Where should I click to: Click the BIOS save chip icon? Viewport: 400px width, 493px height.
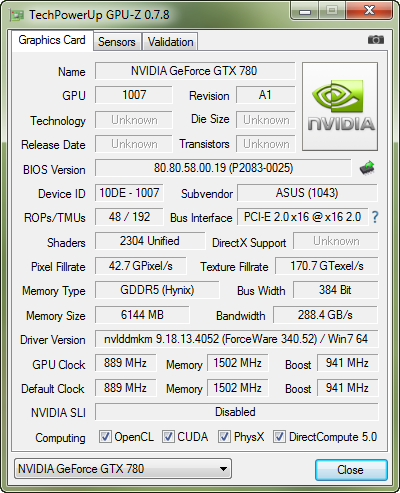coord(367,168)
